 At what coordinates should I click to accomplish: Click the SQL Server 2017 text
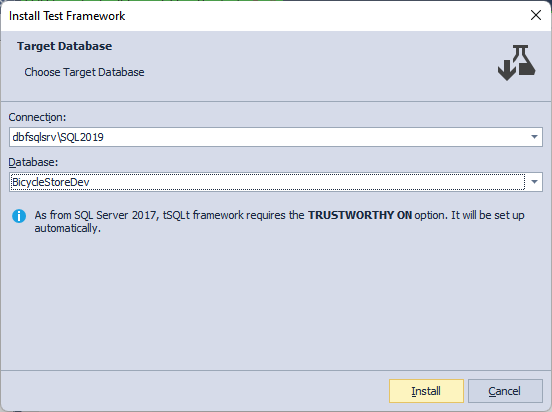point(115,215)
